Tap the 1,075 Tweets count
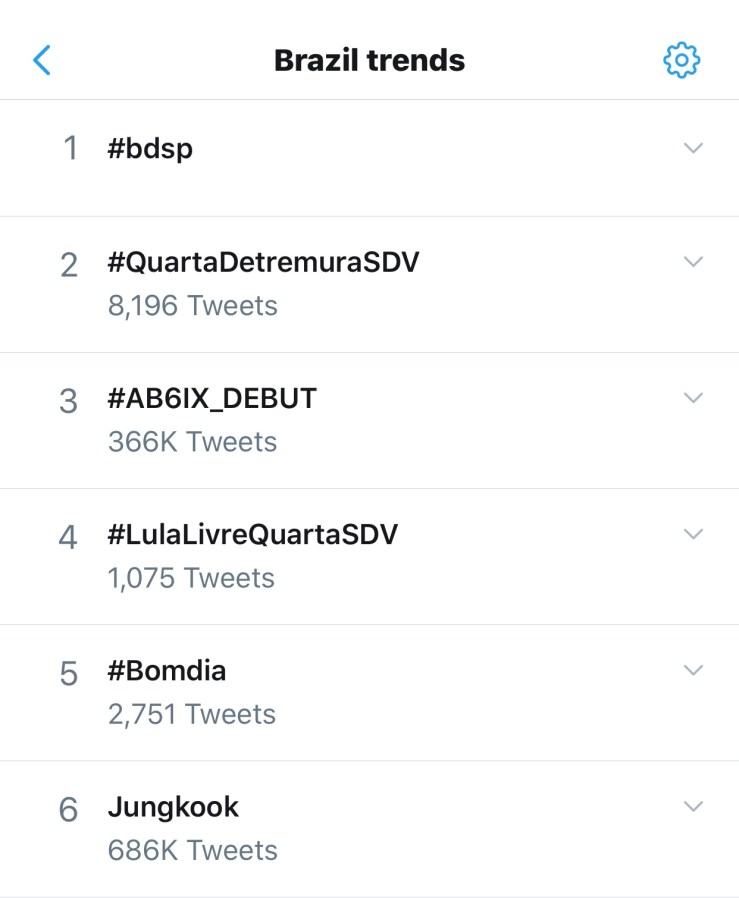The width and height of the screenshot is (739, 898). pyautogui.click(x=191, y=578)
